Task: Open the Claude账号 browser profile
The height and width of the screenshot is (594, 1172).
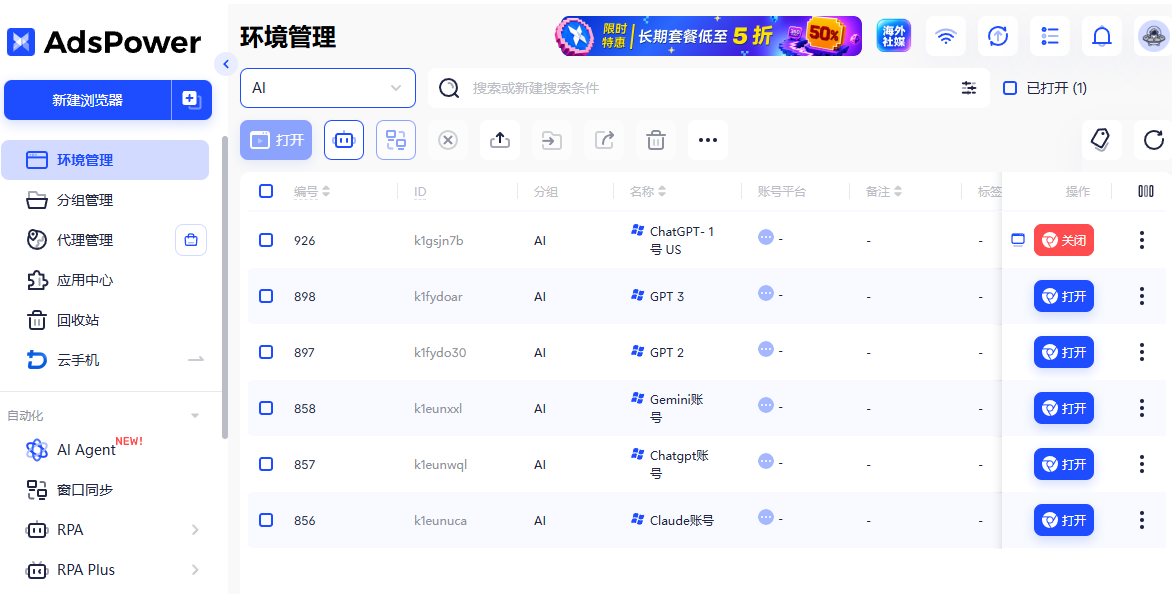Action: coord(1064,520)
